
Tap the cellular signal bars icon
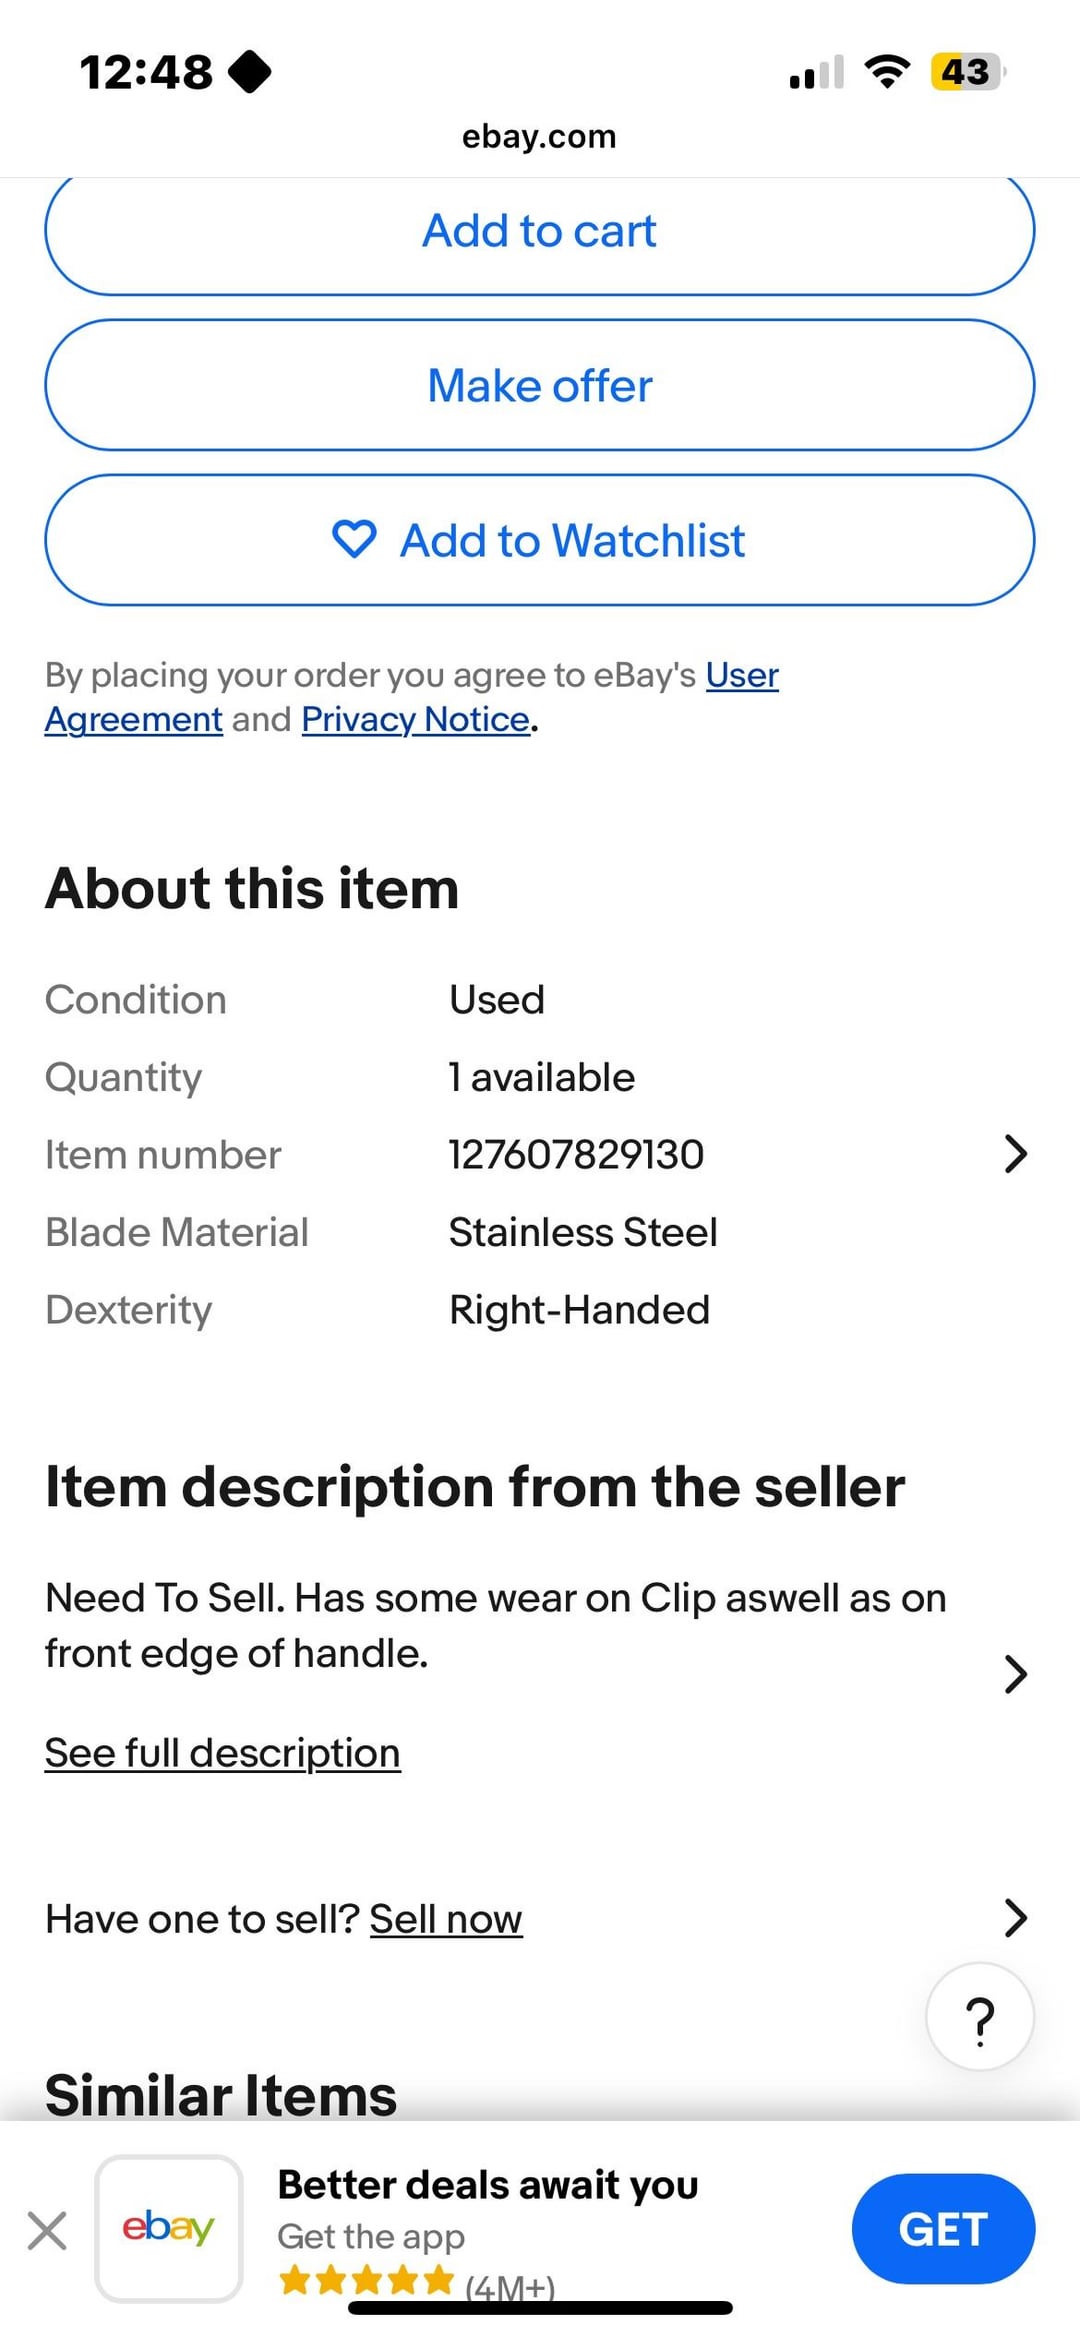tap(816, 73)
